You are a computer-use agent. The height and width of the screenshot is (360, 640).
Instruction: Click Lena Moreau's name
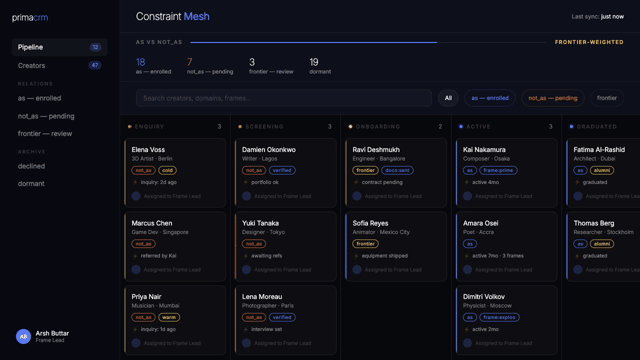(262, 297)
